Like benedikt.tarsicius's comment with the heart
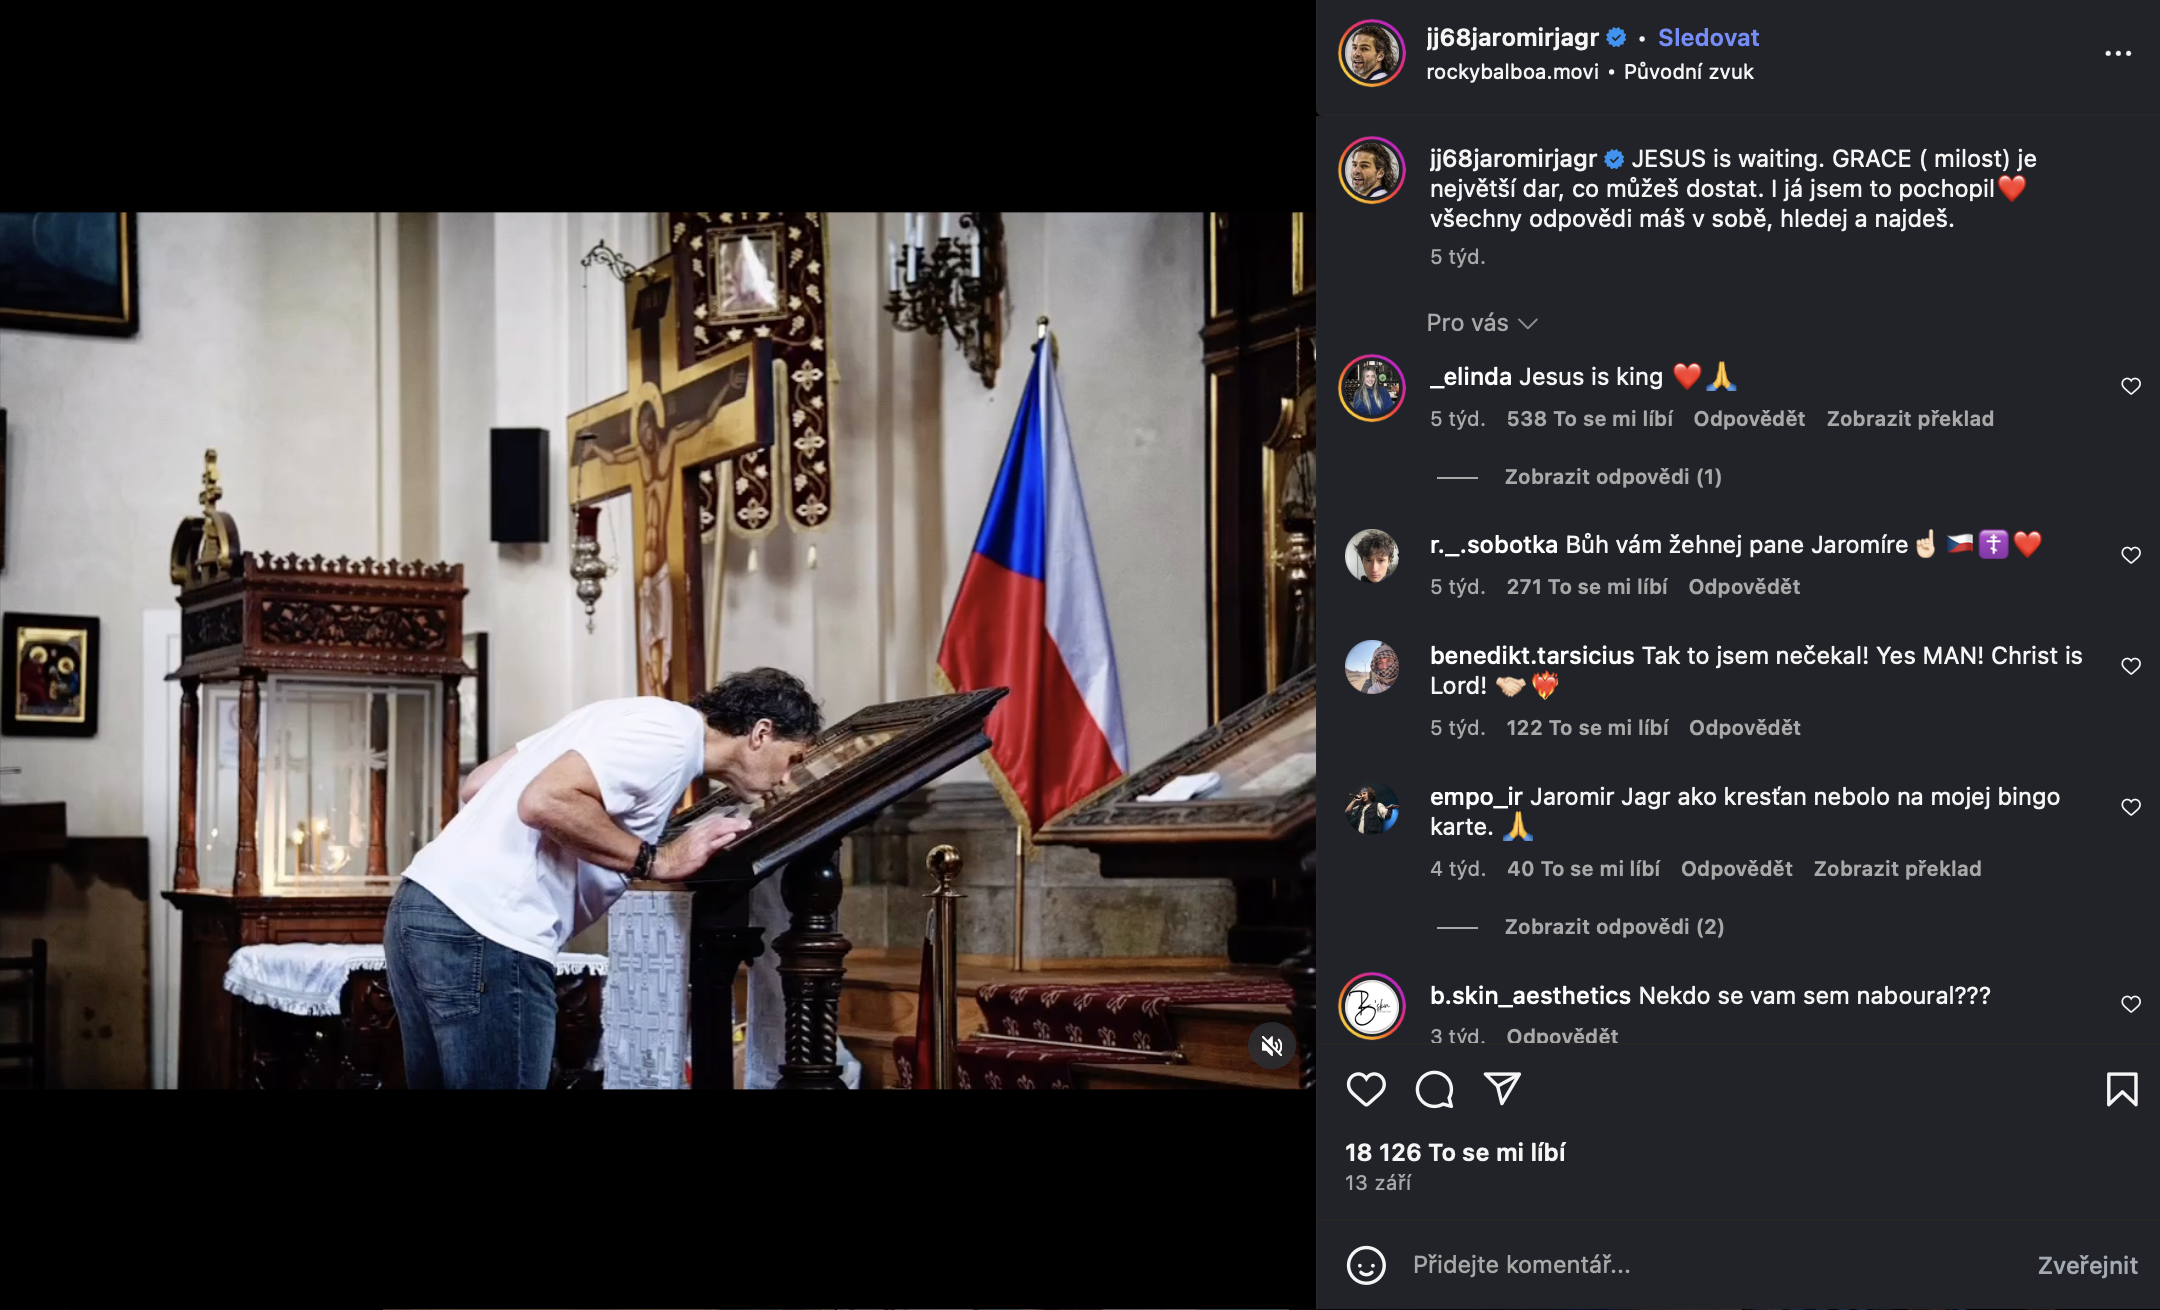Viewport: 2160px width, 1310px height. 2131,666
